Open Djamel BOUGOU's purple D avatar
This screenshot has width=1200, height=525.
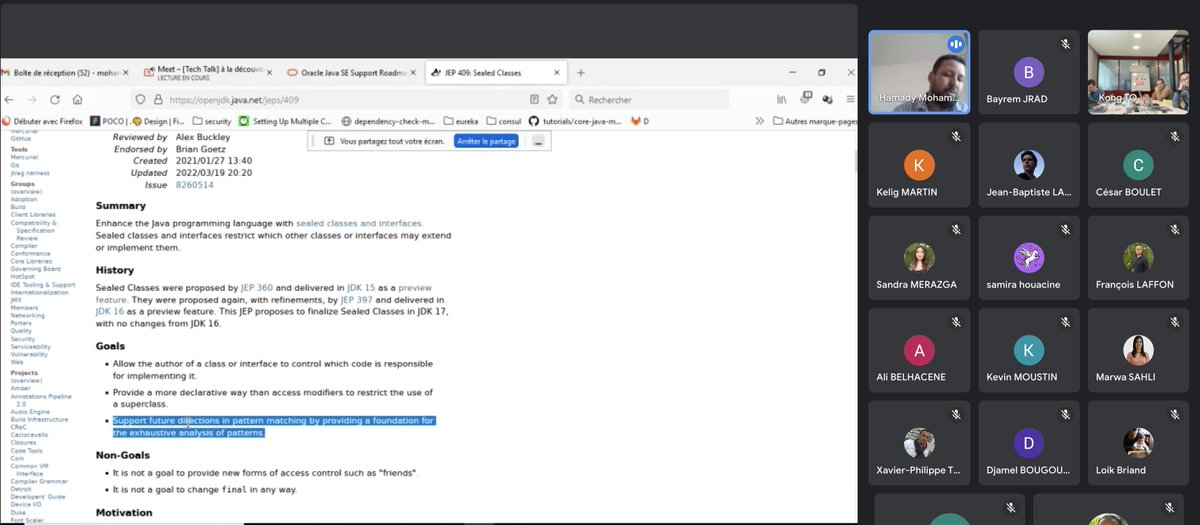click(x=1029, y=443)
